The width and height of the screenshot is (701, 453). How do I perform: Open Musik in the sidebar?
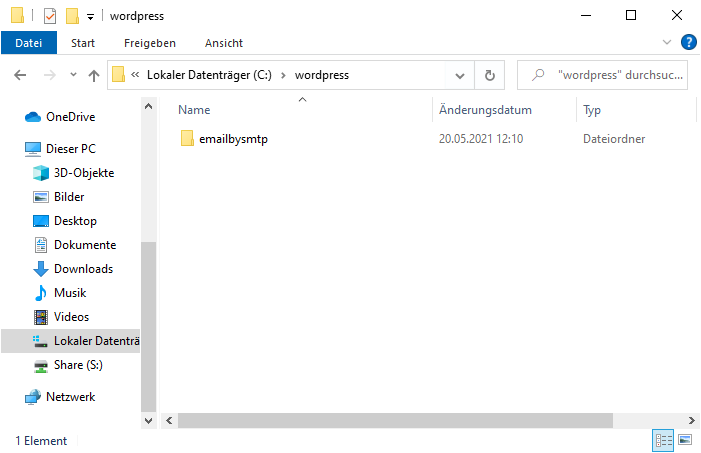[59, 293]
